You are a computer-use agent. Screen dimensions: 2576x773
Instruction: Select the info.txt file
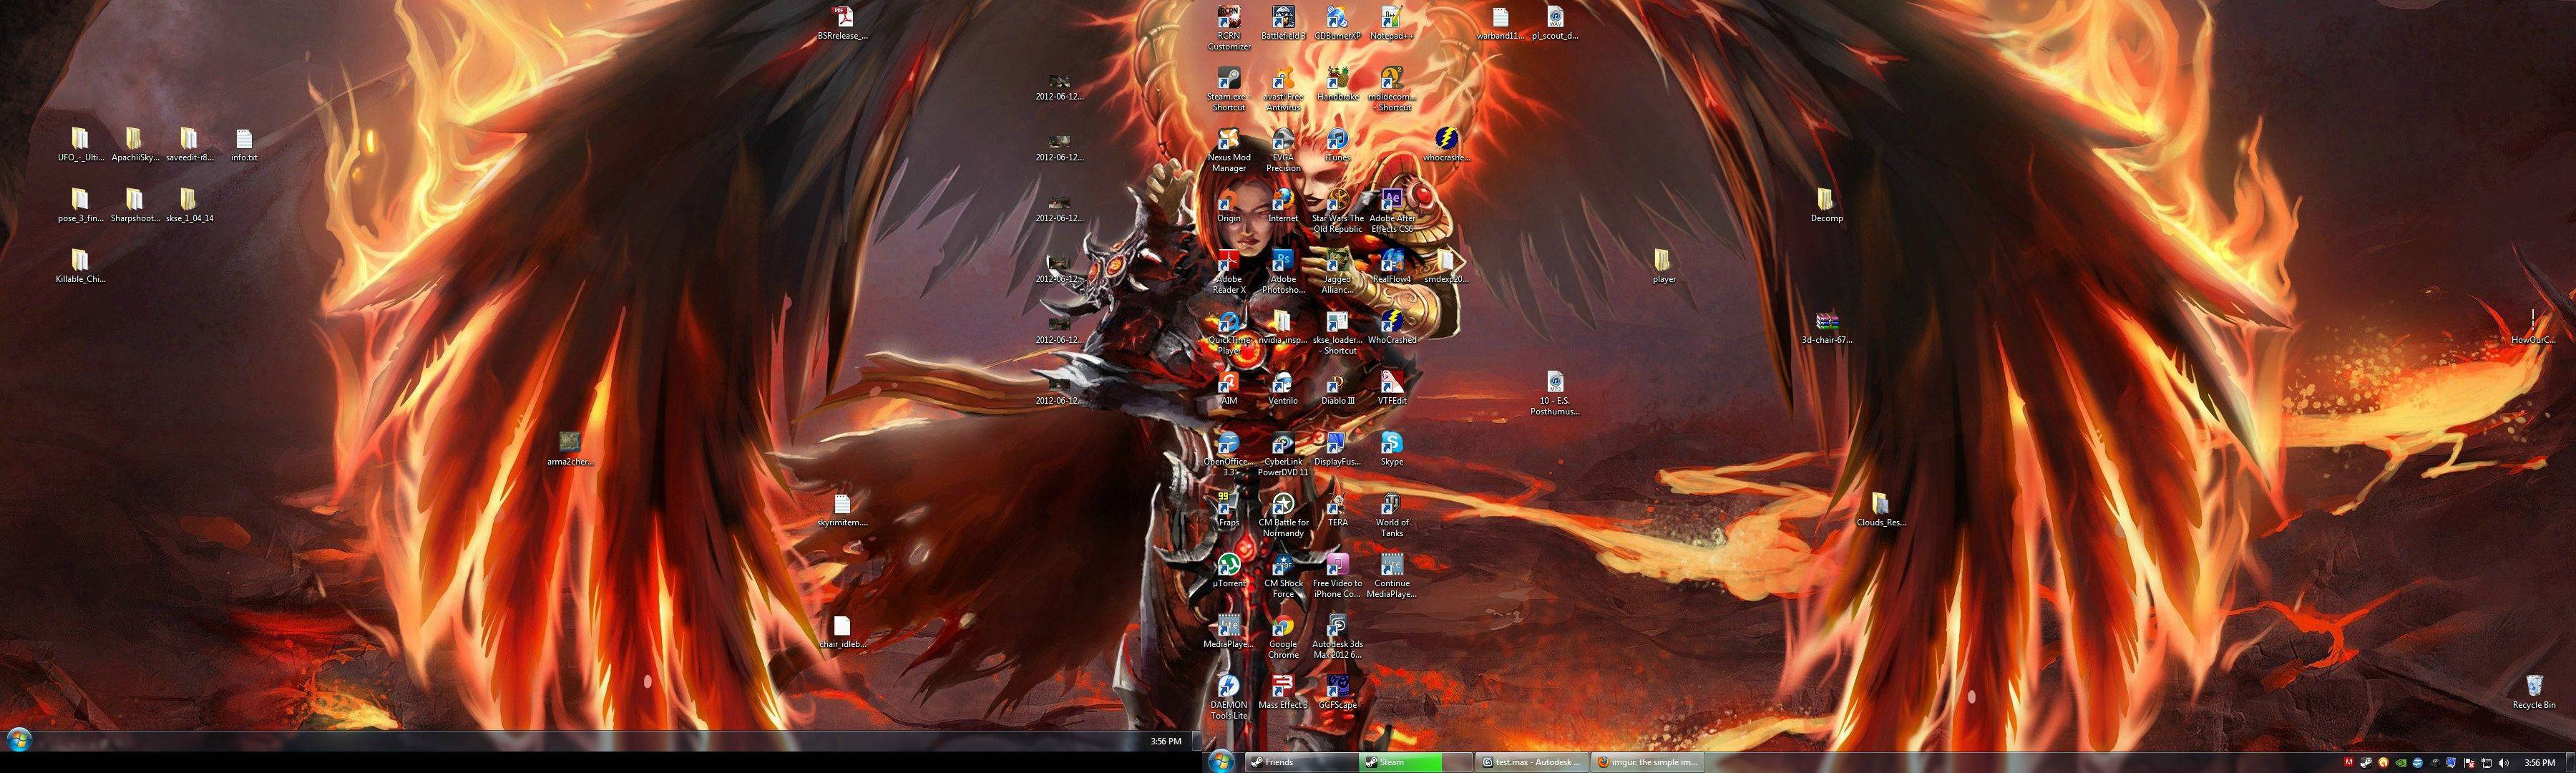click(244, 140)
